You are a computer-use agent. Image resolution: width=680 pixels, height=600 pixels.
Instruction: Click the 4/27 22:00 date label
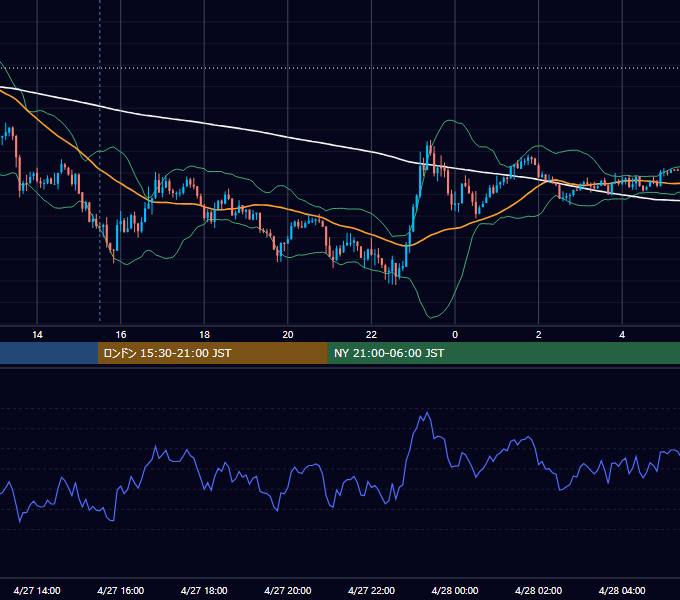click(x=371, y=590)
